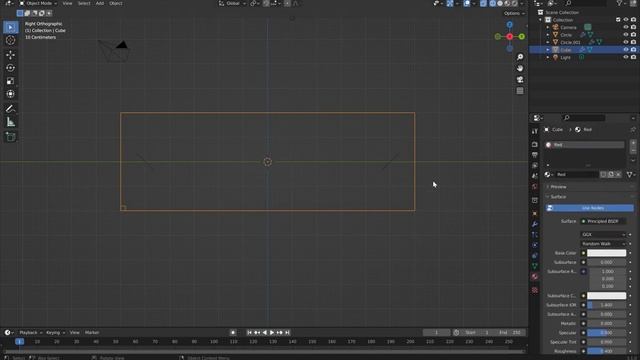The height and width of the screenshot is (360, 640).
Task: Jump to the timeline start frame
Action: click(249, 333)
